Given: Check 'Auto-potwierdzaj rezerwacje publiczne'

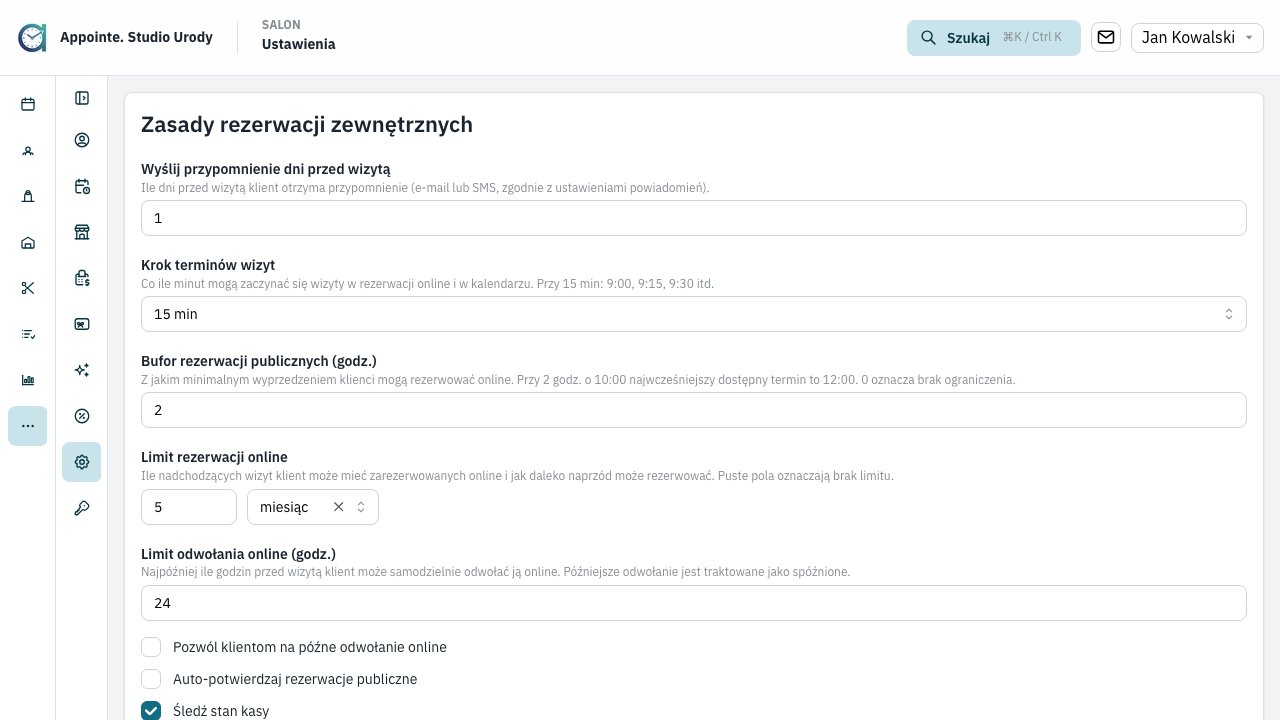Looking at the screenshot, I should (x=151, y=679).
